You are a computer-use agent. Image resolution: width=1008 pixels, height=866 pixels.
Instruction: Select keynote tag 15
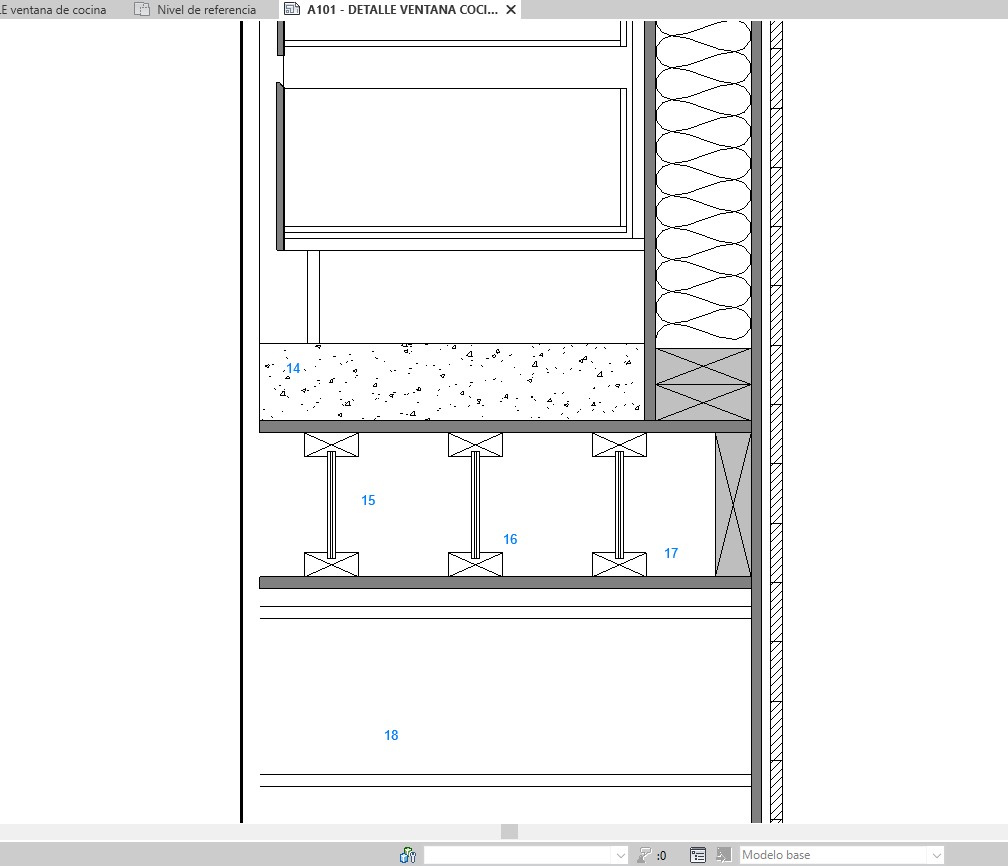pyautogui.click(x=368, y=500)
